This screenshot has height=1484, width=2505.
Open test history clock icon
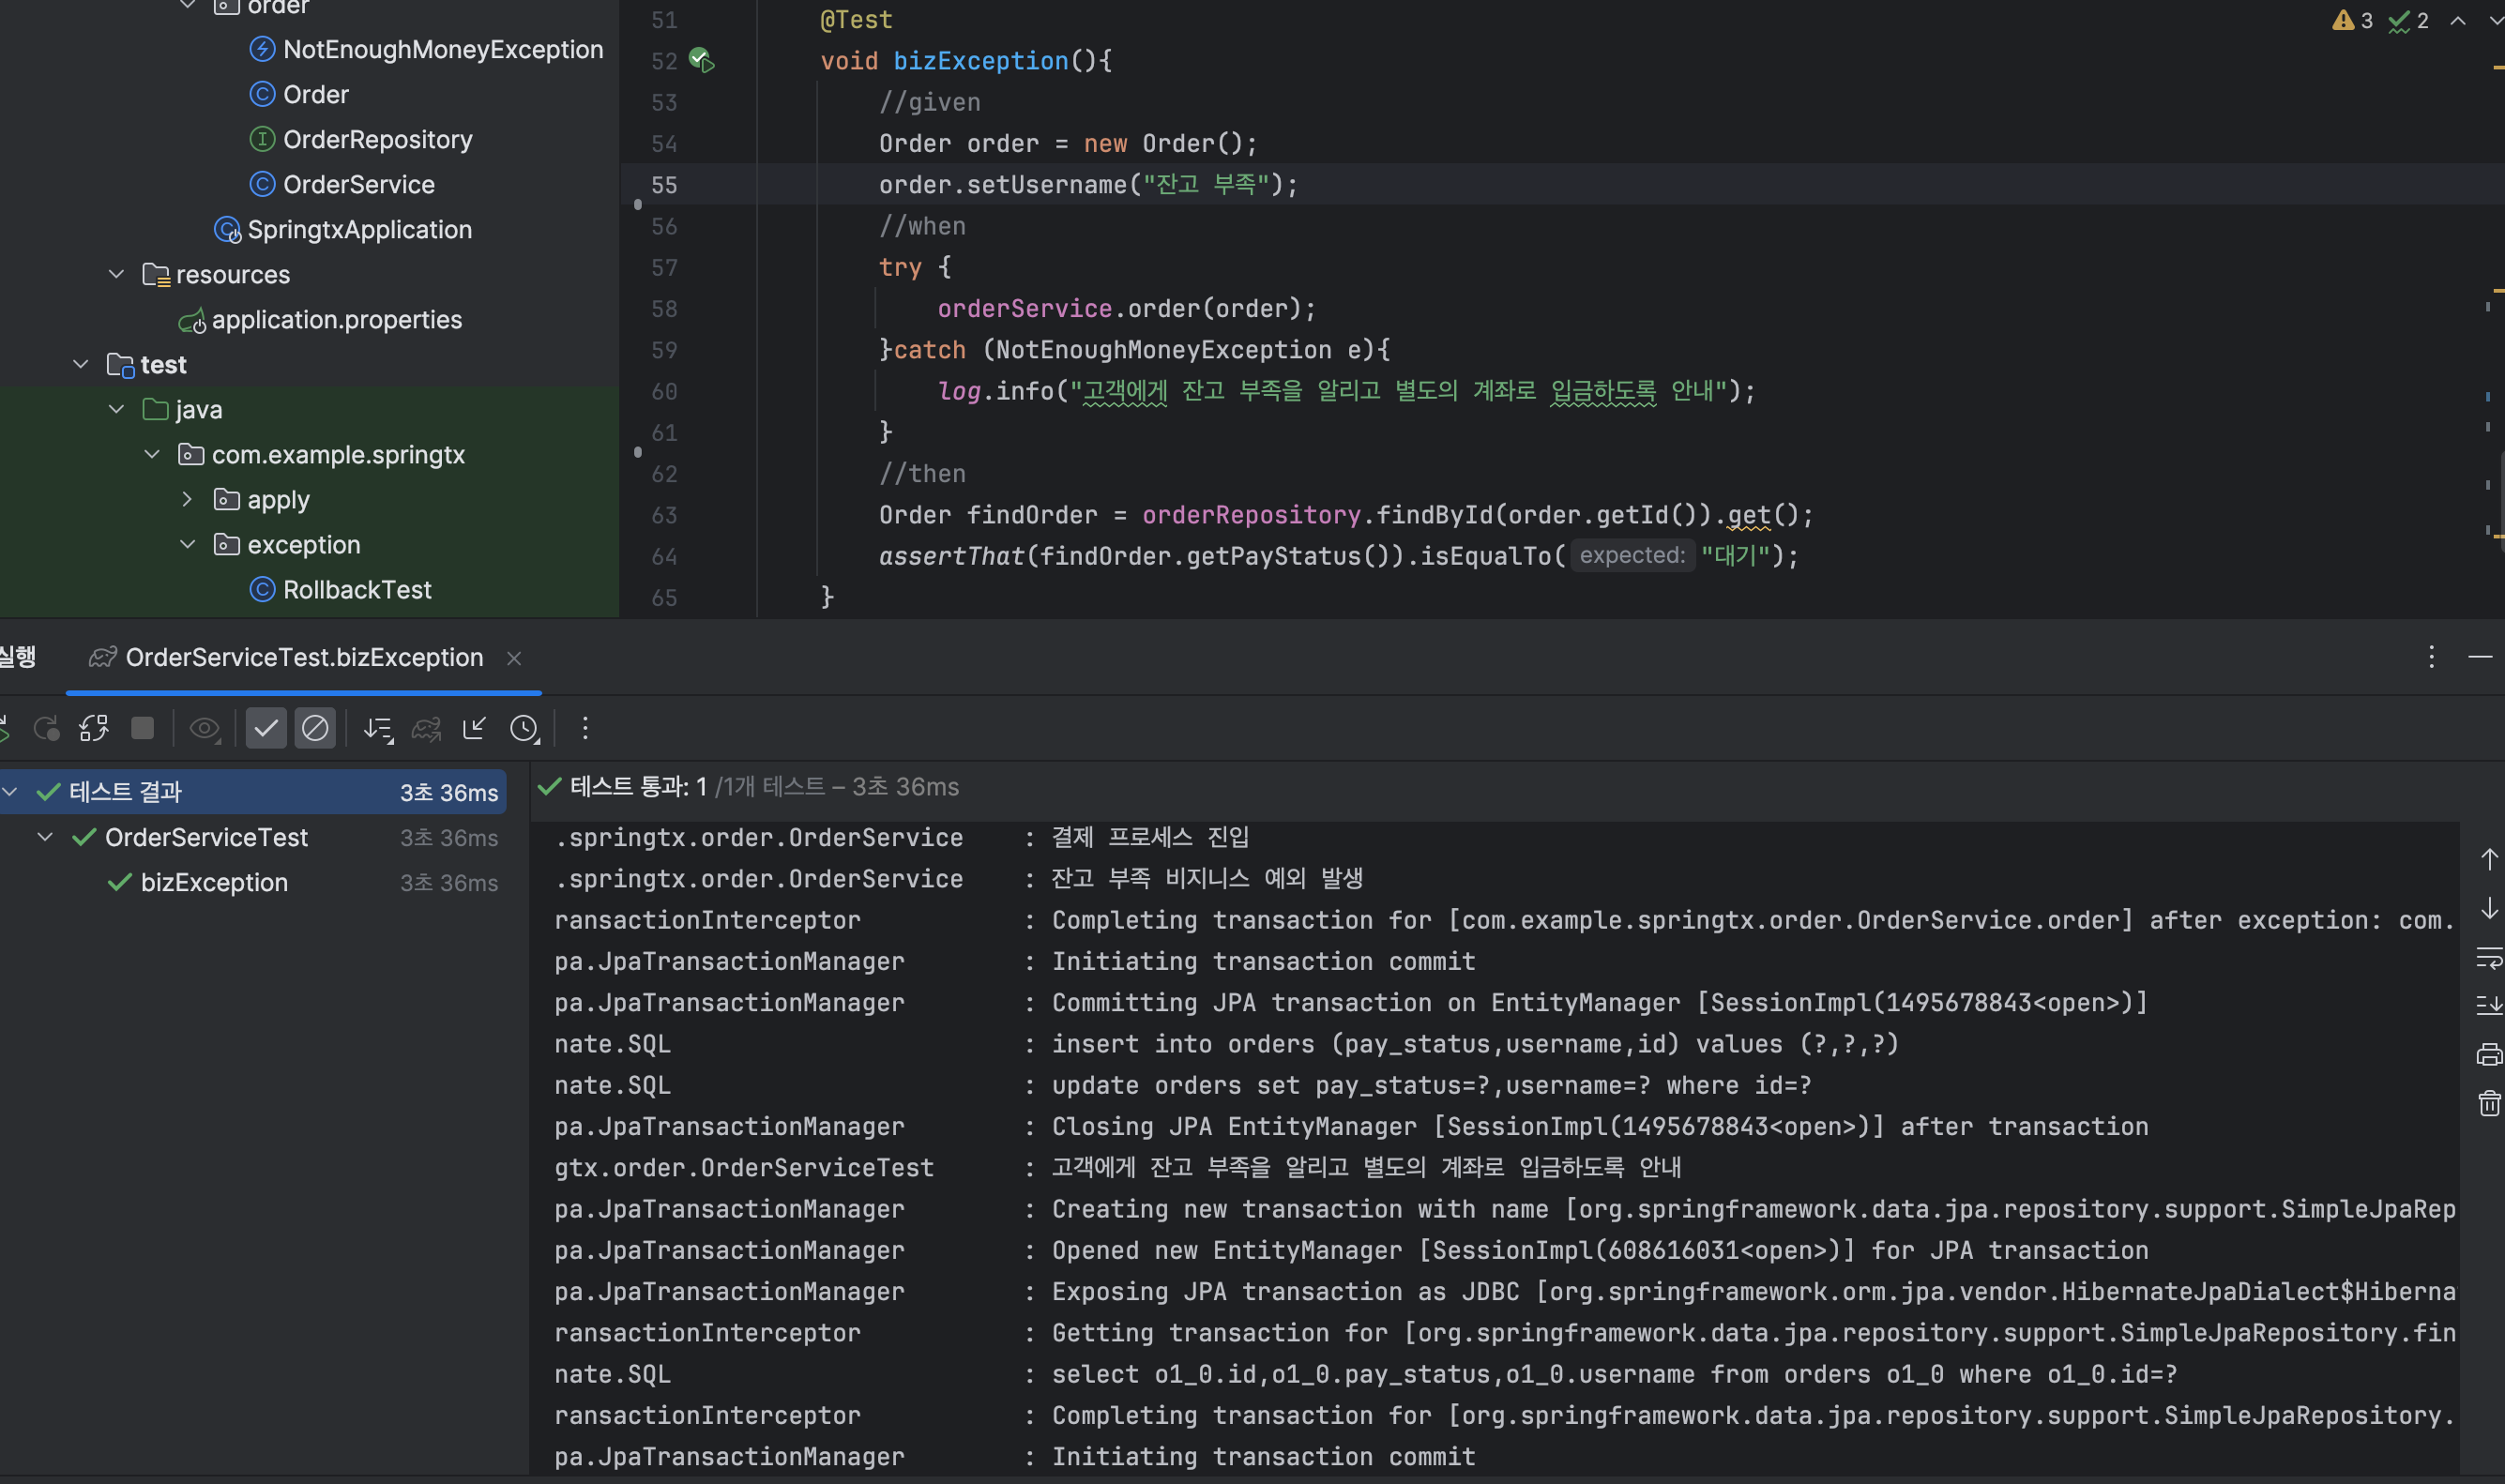click(524, 728)
